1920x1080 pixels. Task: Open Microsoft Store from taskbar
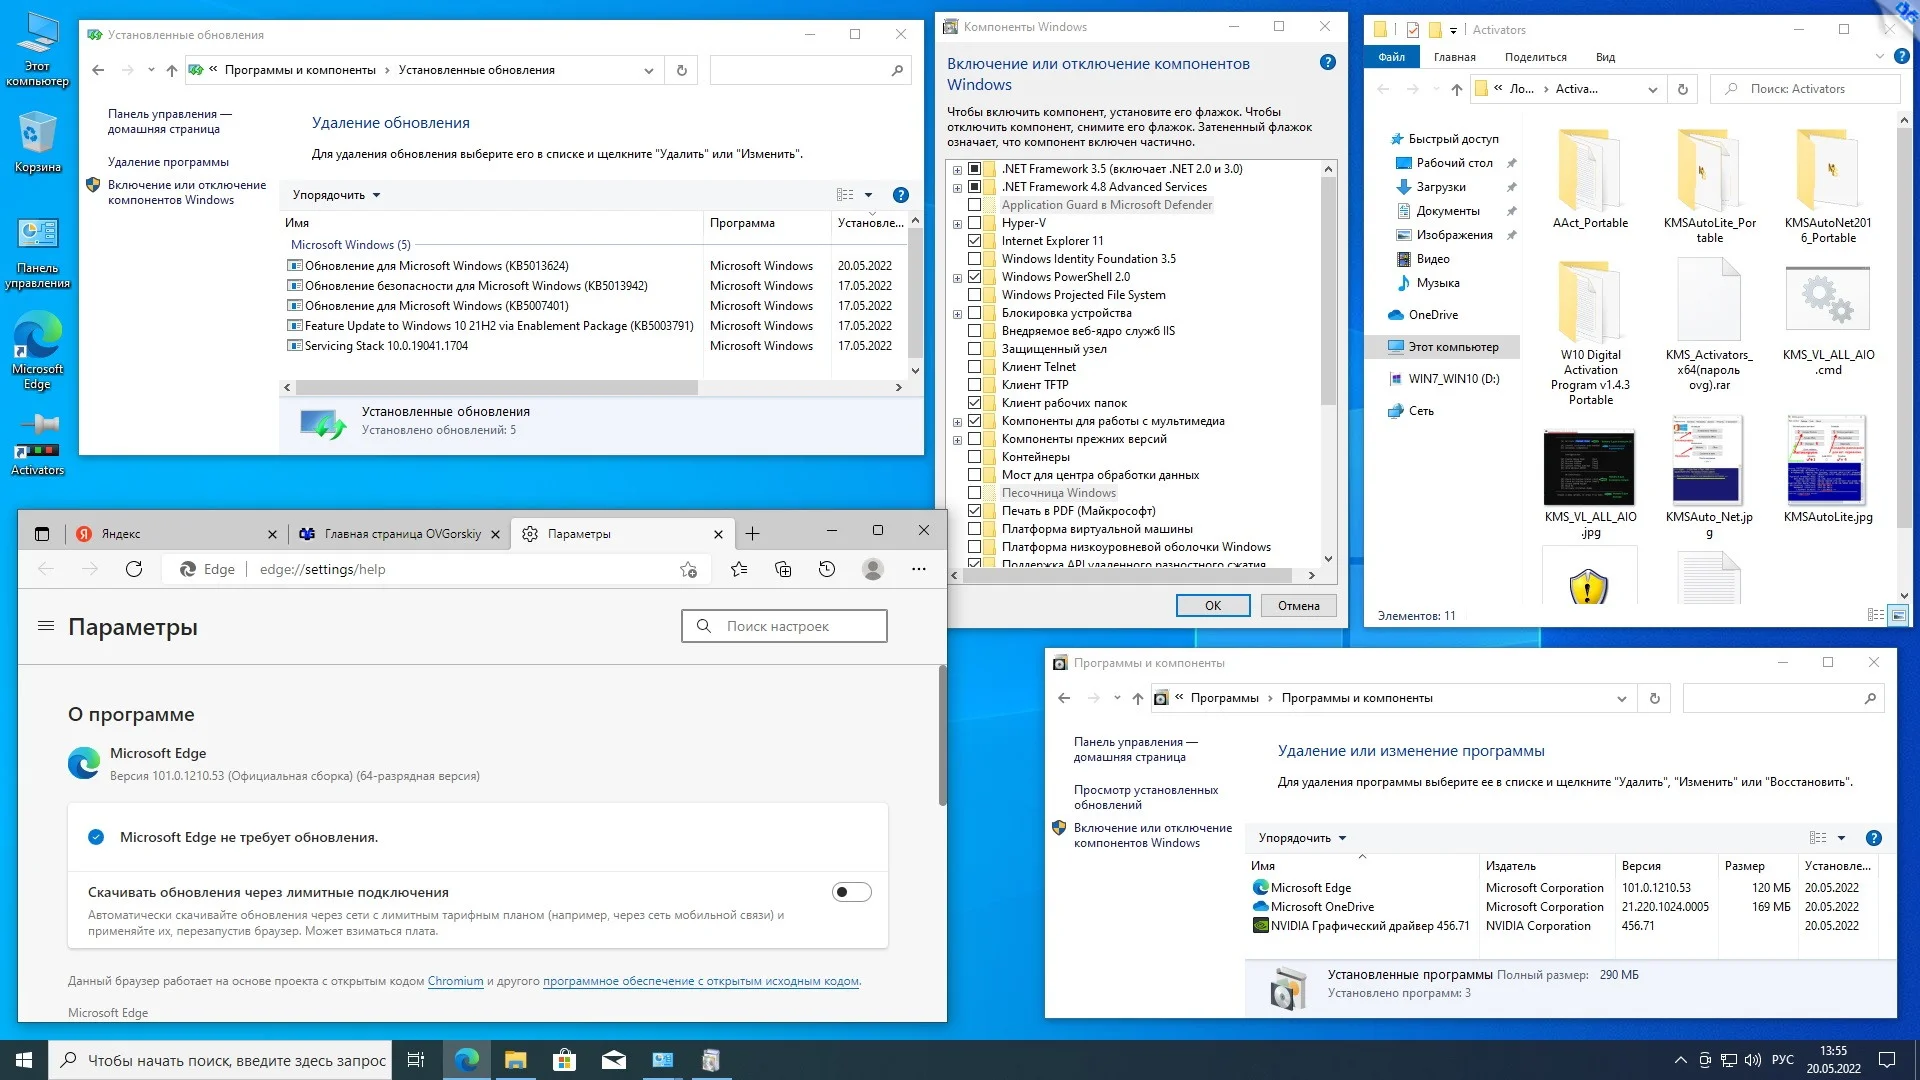(x=564, y=1060)
